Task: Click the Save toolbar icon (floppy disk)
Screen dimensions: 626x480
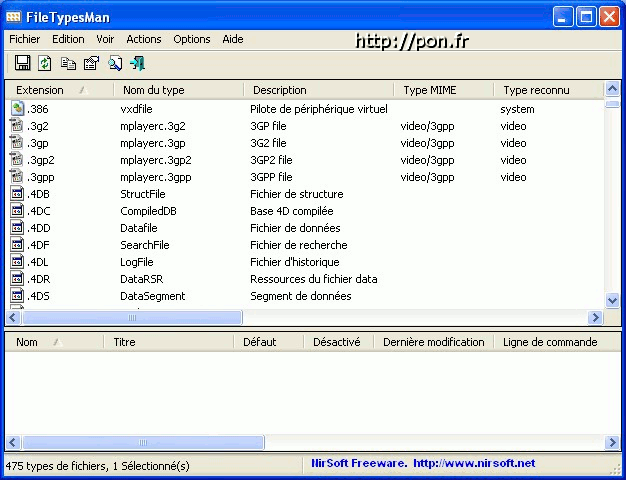Action: coord(23,63)
